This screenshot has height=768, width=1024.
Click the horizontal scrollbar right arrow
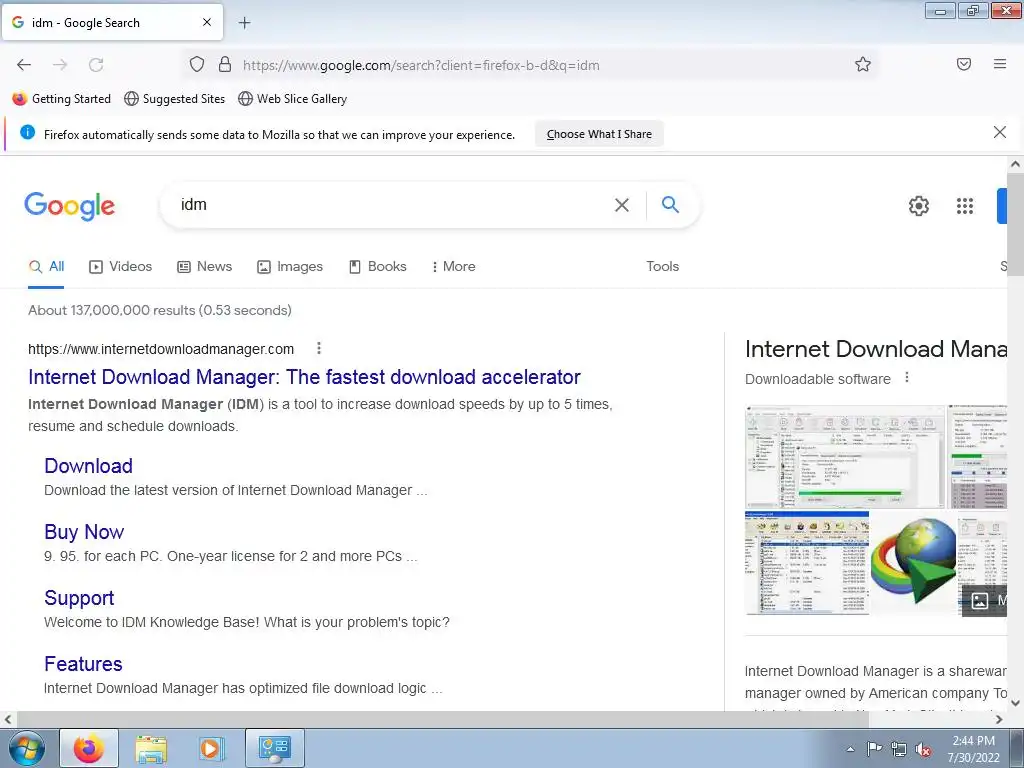coord(999,719)
